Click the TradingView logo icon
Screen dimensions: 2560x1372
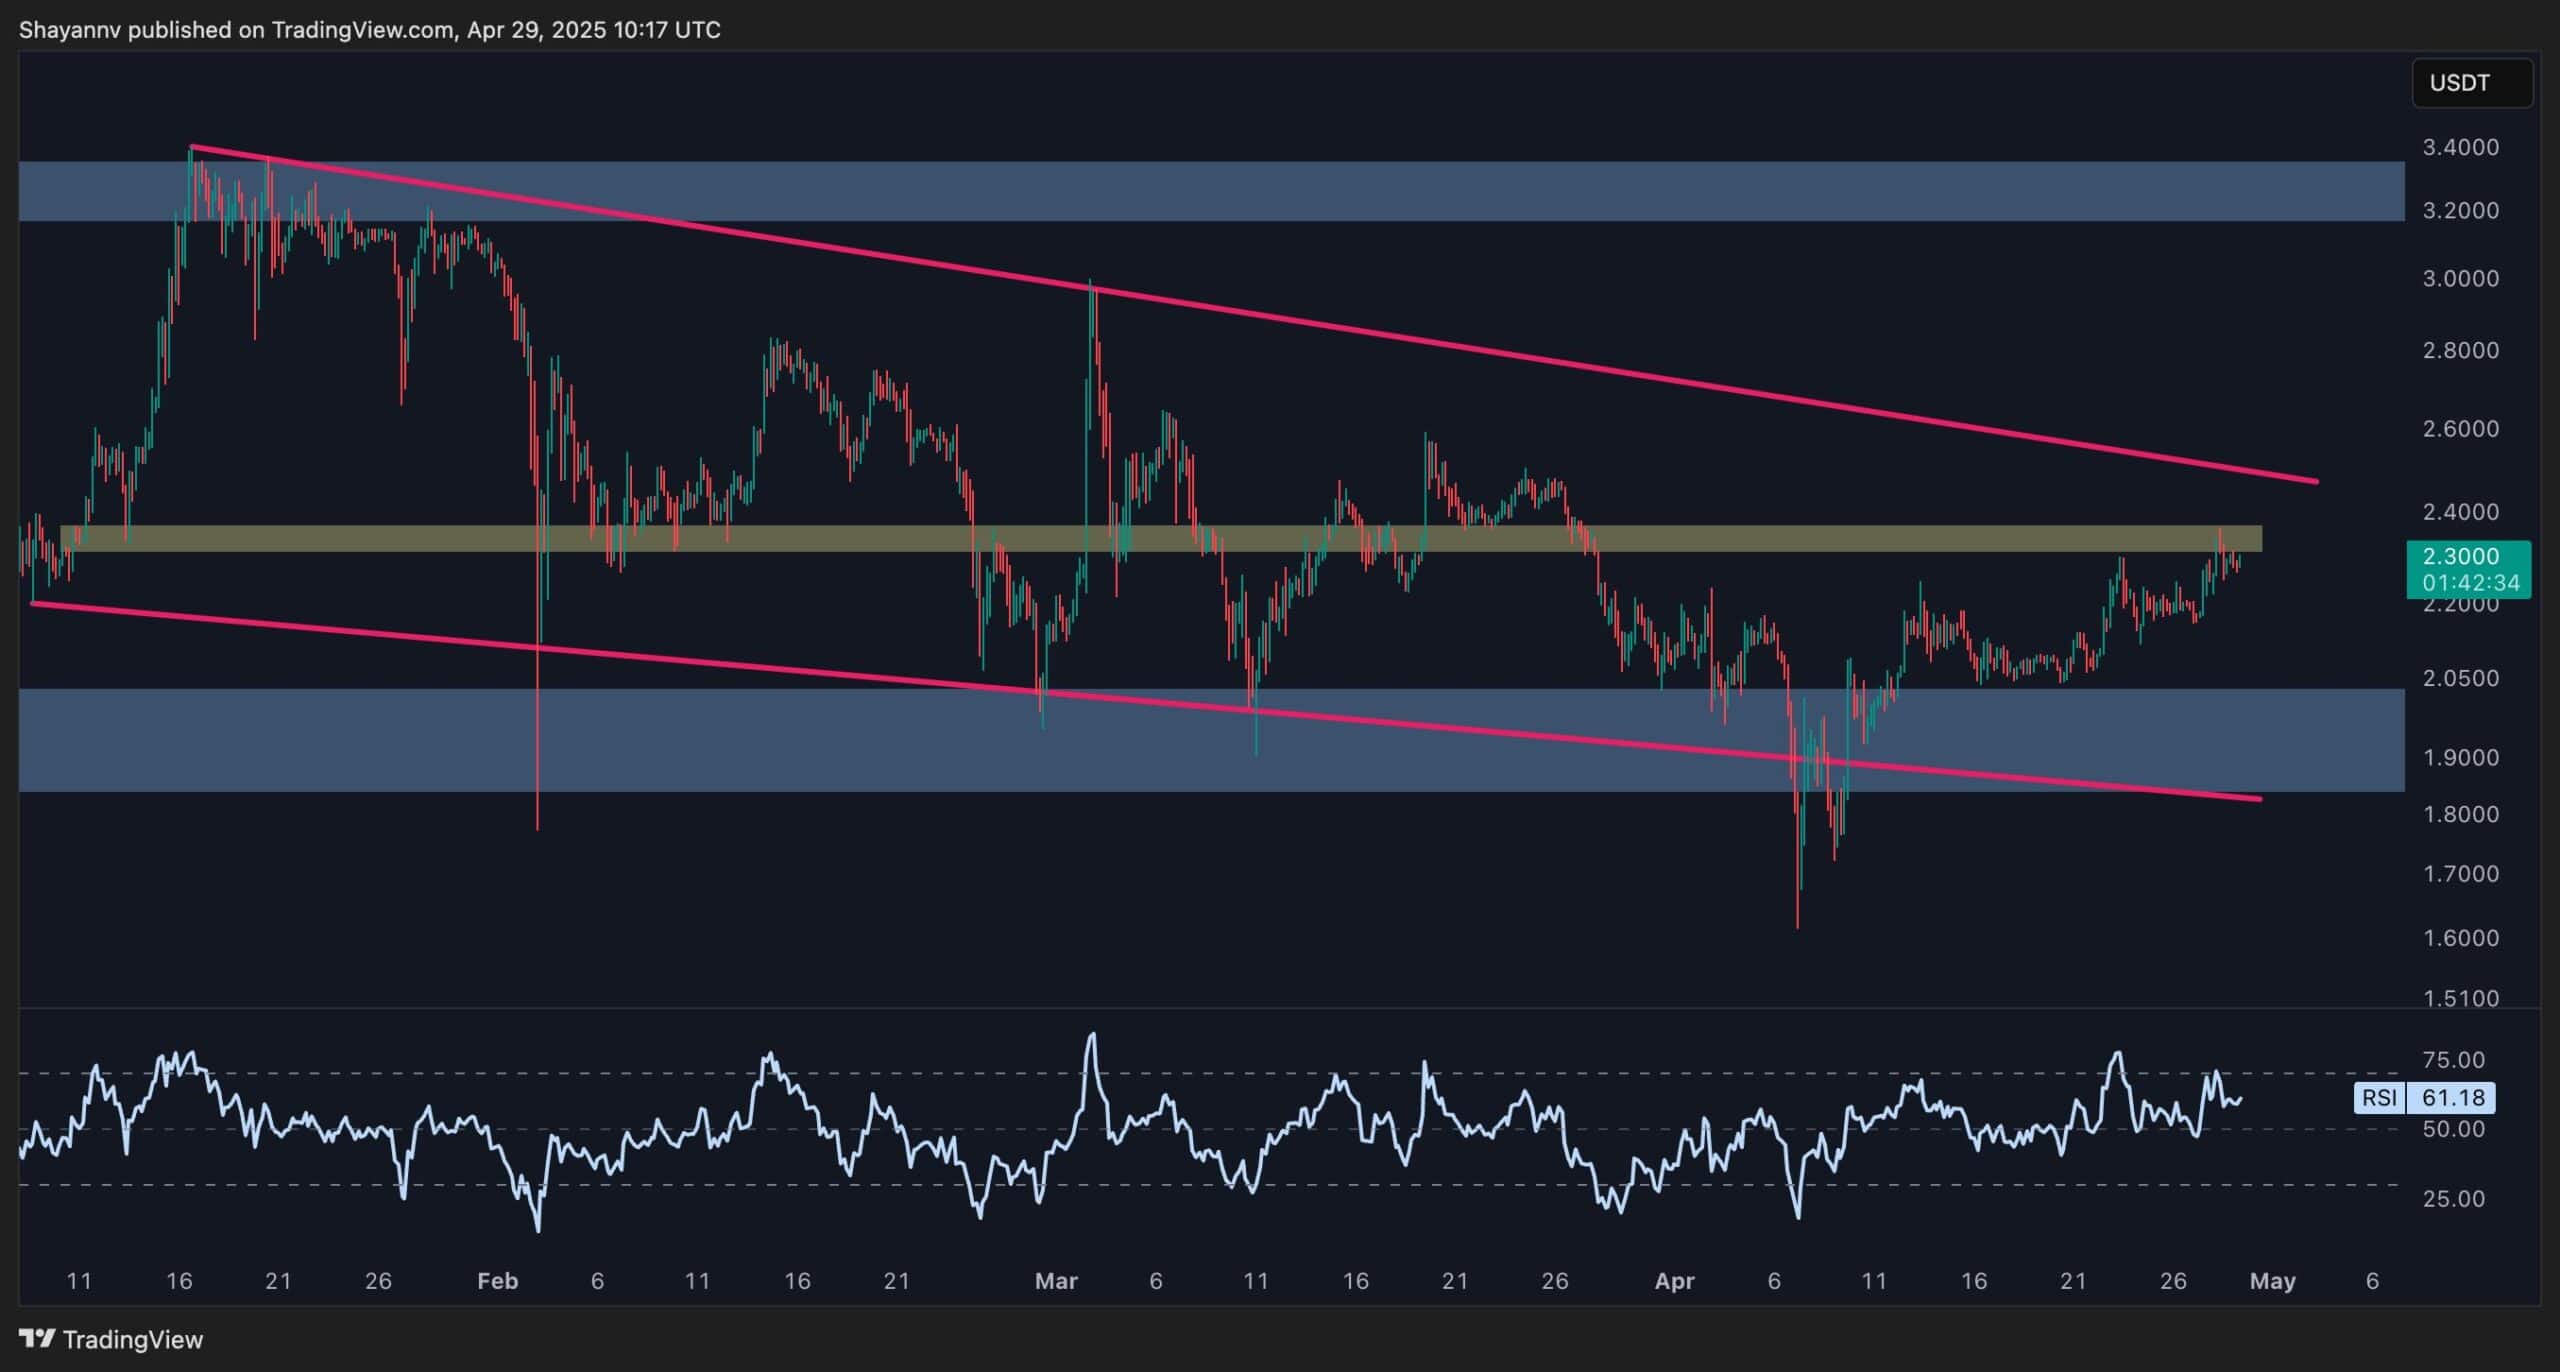37,1338
